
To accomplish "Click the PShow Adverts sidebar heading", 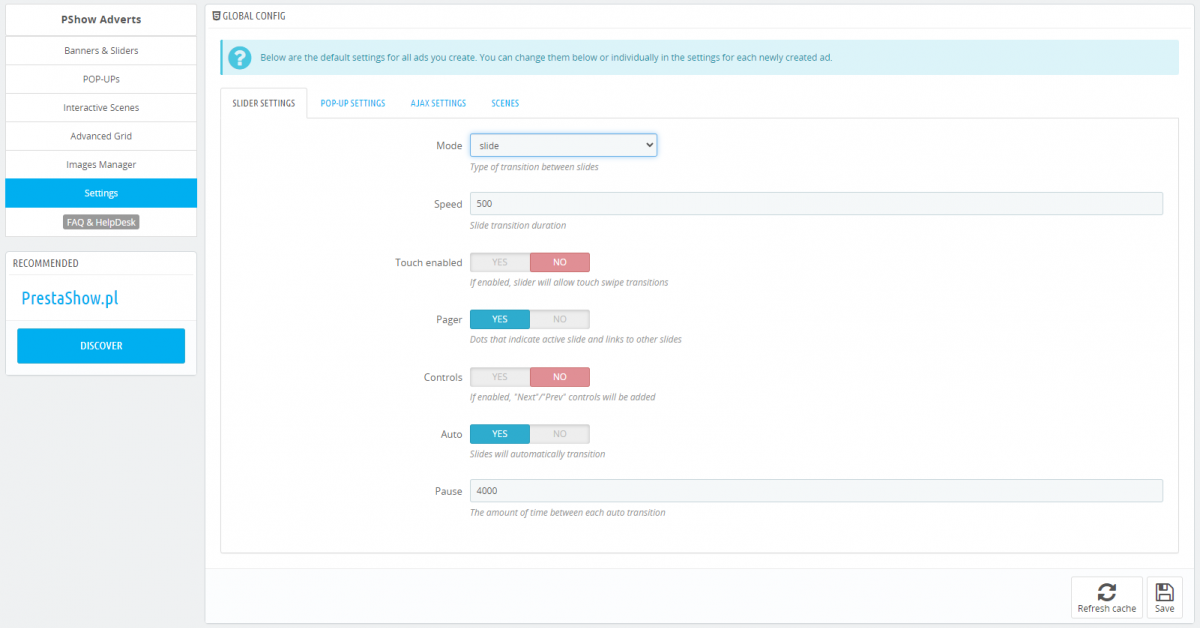I will coord(101,19).
